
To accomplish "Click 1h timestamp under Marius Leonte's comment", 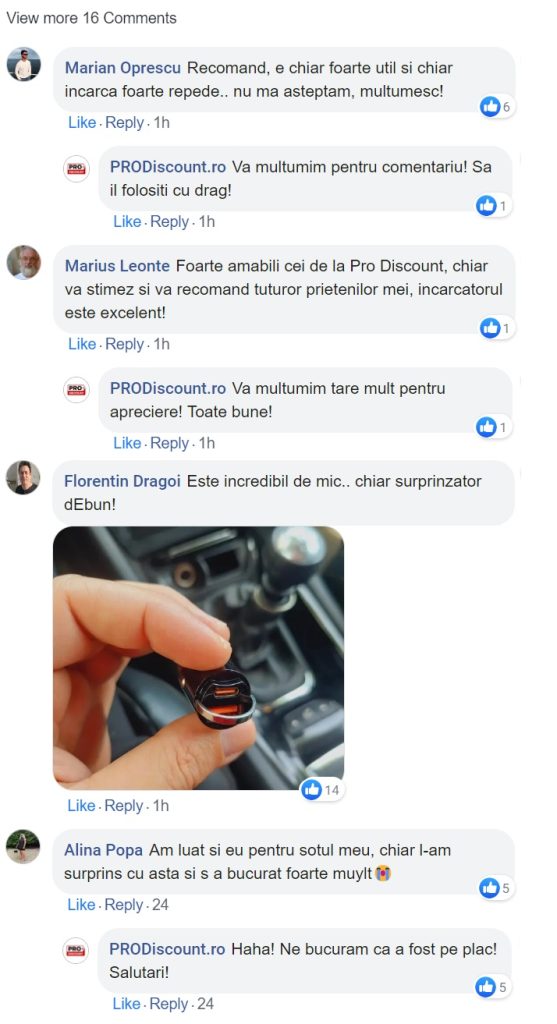I will pyautogui.click(x=161, y=344).
